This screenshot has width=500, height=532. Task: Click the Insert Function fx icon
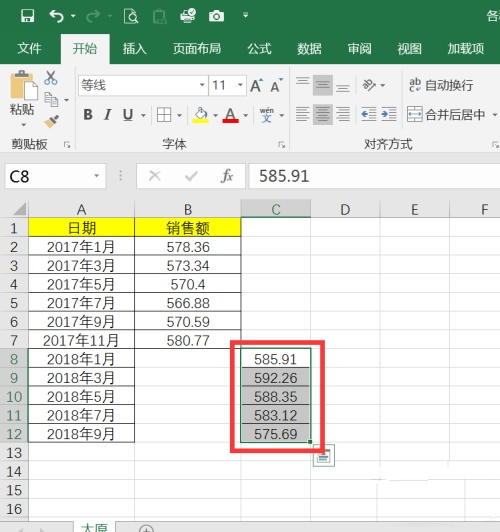pos(227,176)
